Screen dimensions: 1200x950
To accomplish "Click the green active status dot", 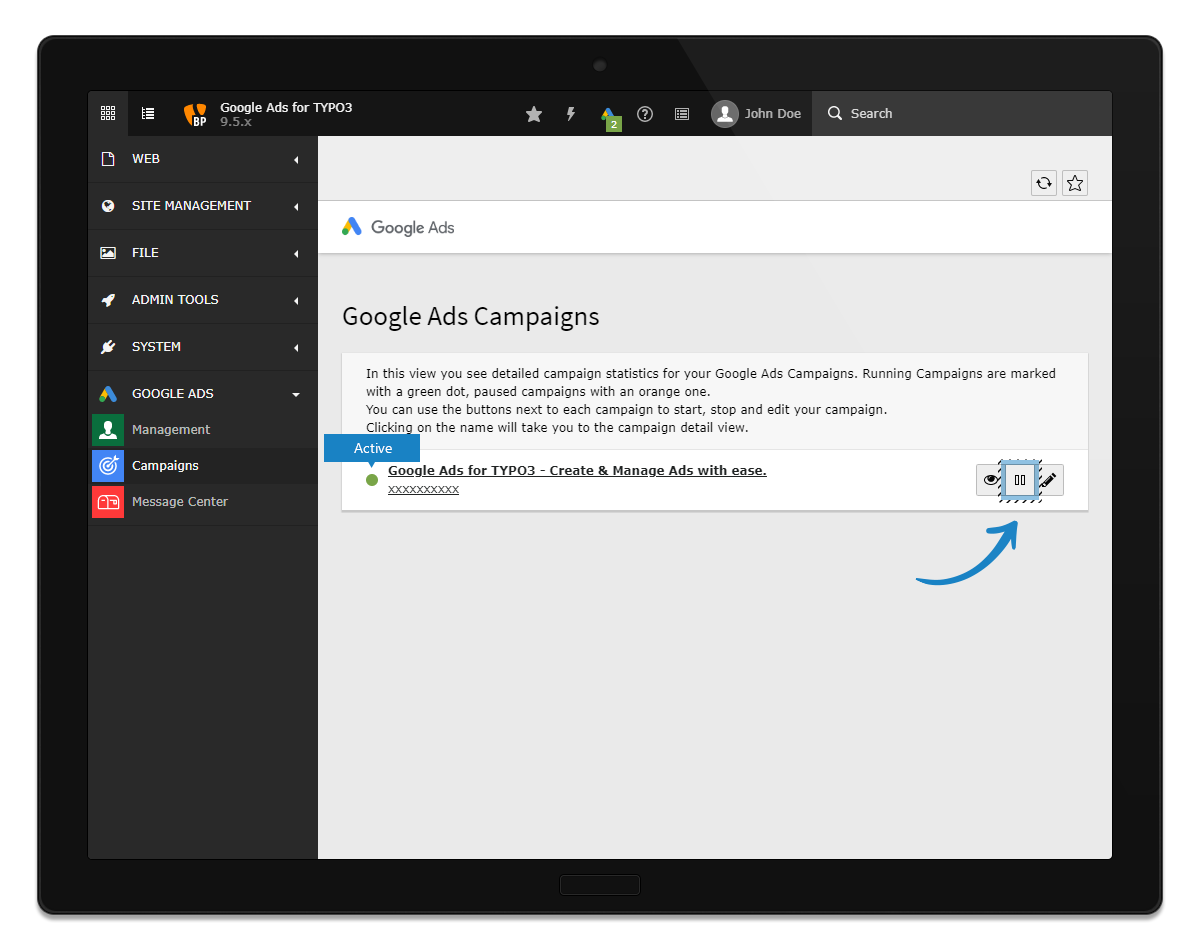I will point(372,480).
